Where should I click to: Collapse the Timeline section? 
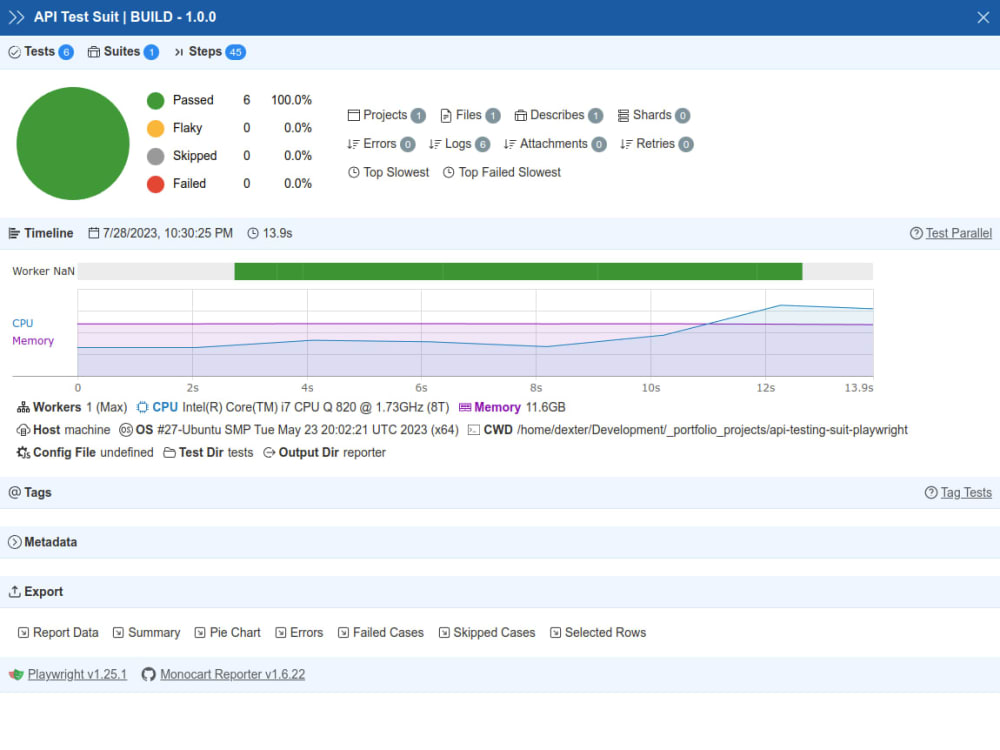pyautogui.click(x=40, y=232)
